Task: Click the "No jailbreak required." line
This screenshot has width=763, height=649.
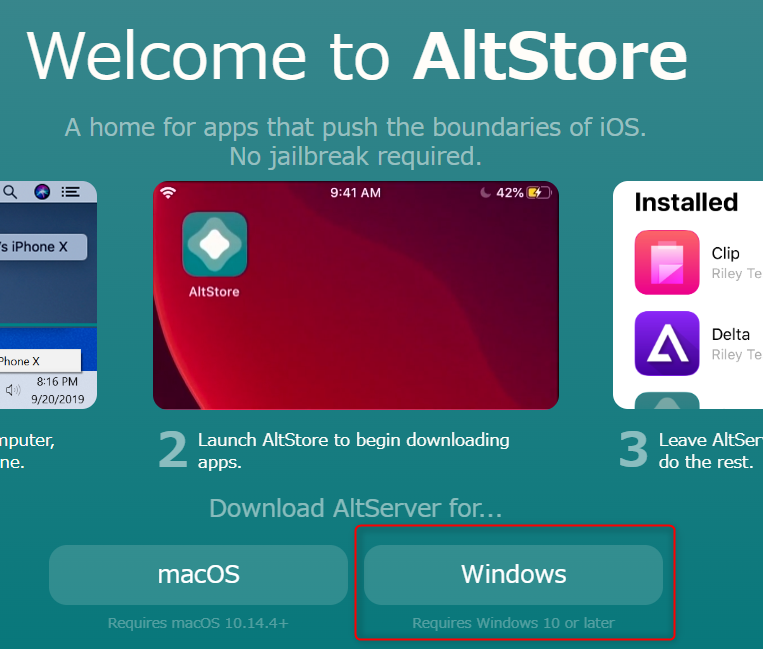Action: point(356,157)
